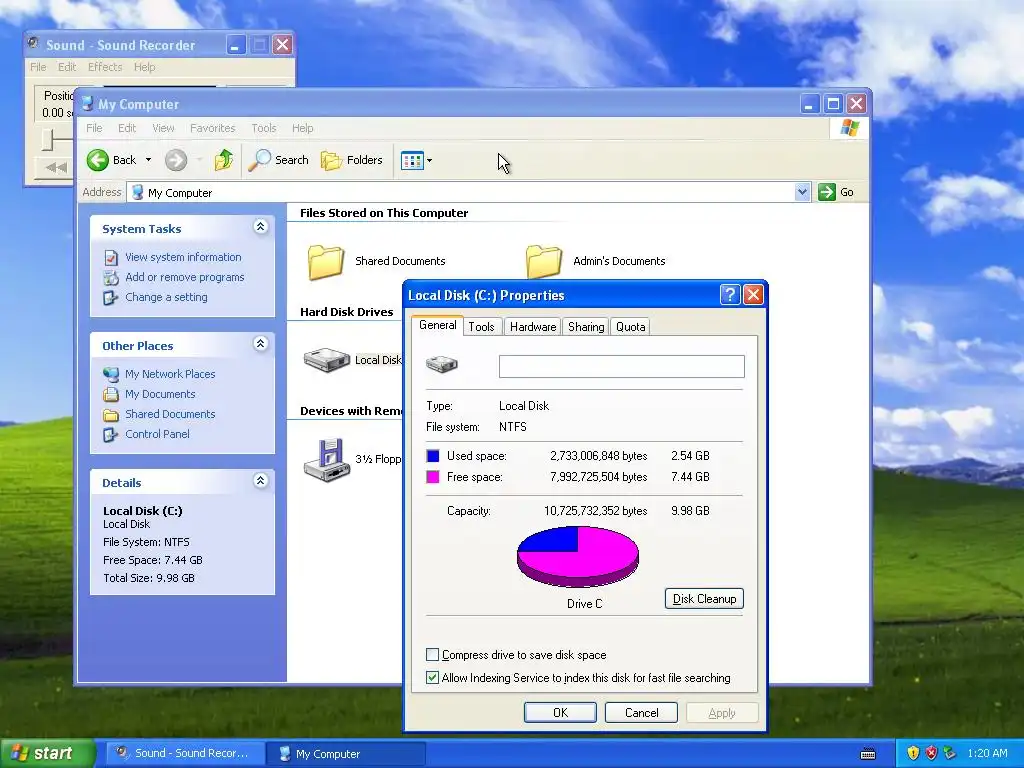Screen dimensions: 1024x768
Task: Click Shared Documents icon in Other Places
Action: pyautogui.click(x=111, y=415)
